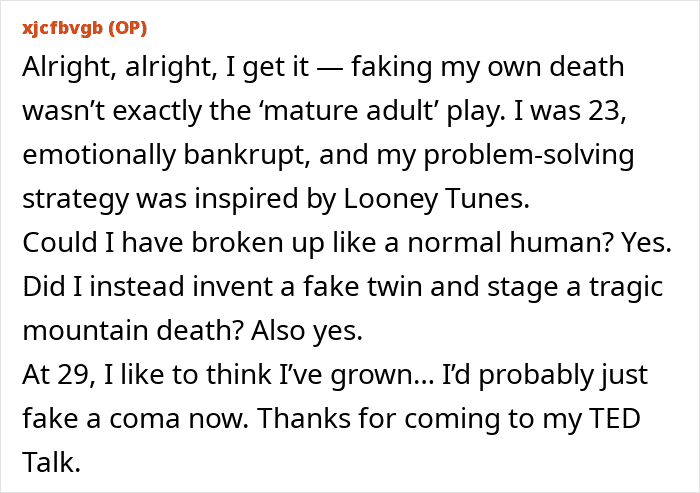Open the xjcfbvgb user profile link
The image size is (700, 493).
point(62,29)
